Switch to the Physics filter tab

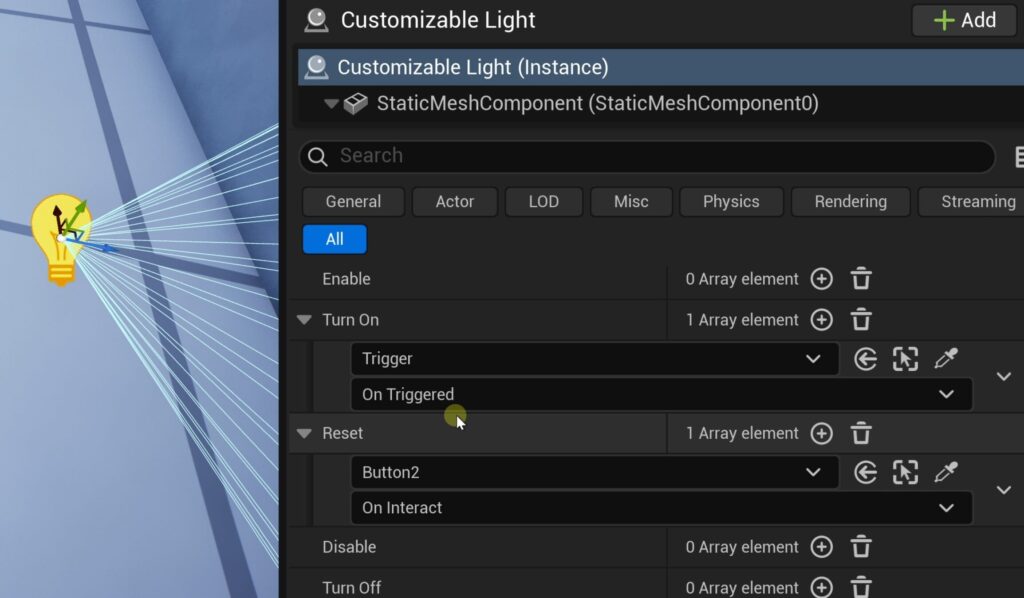click(x=731, y=201)
